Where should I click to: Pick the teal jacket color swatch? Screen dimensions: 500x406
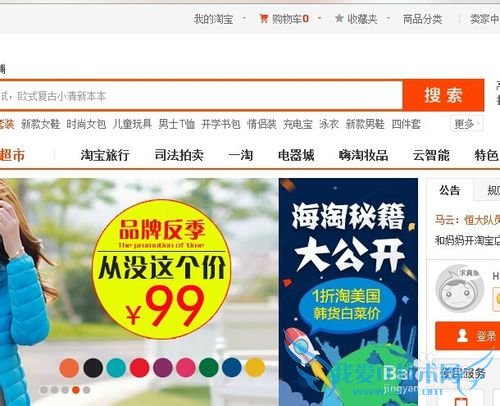116,367
